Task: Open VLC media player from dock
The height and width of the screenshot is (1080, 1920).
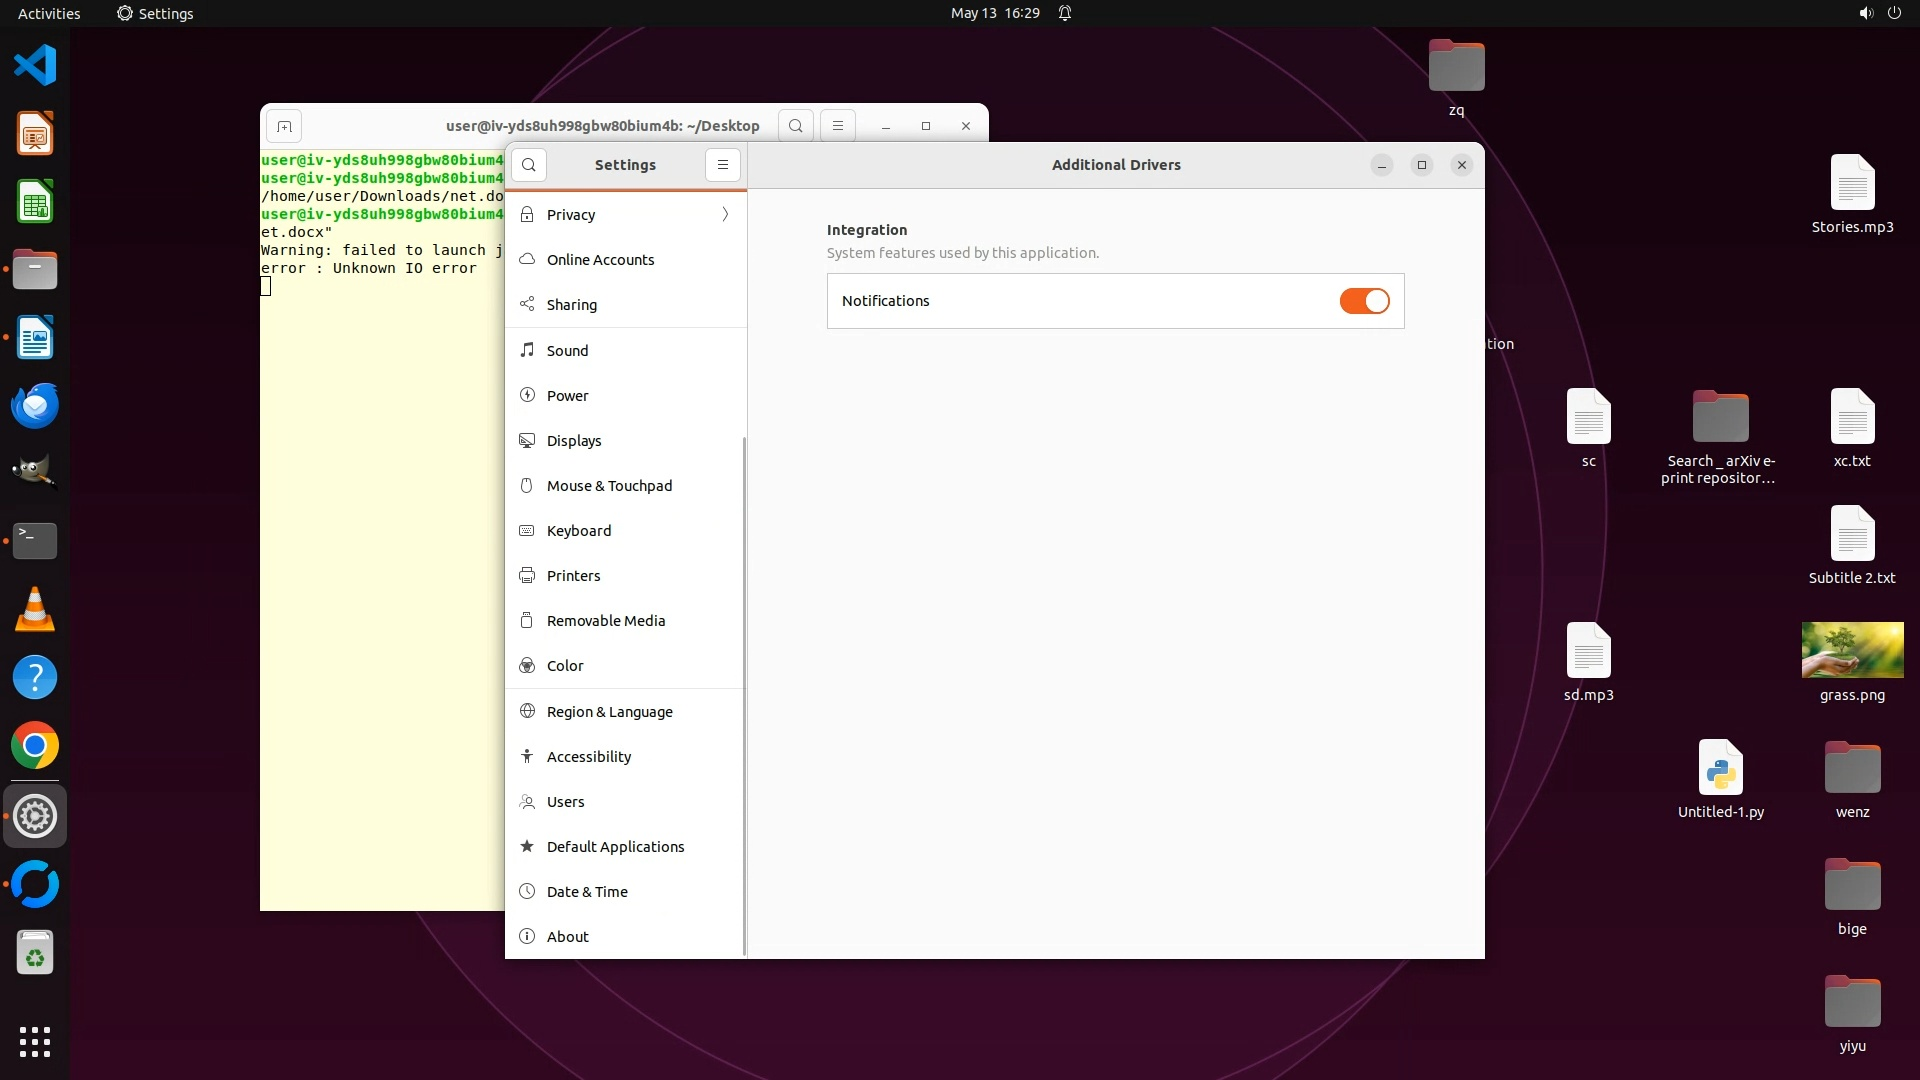Action: (35, 609)
